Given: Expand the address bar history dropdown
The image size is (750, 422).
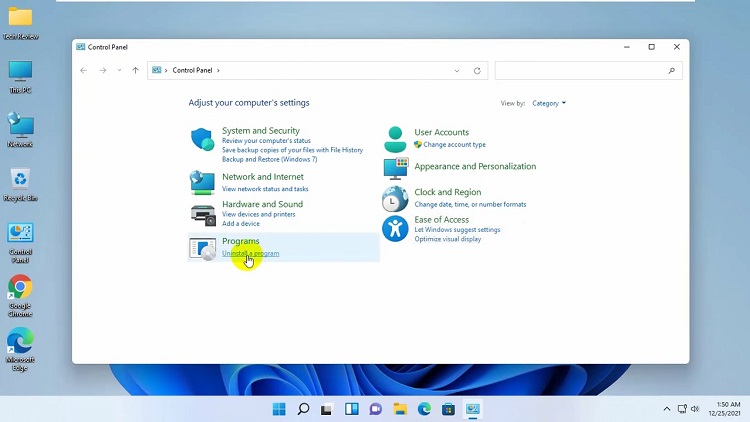Looking at the screenshot, I should pyautogui.click(x=457, y=71).
